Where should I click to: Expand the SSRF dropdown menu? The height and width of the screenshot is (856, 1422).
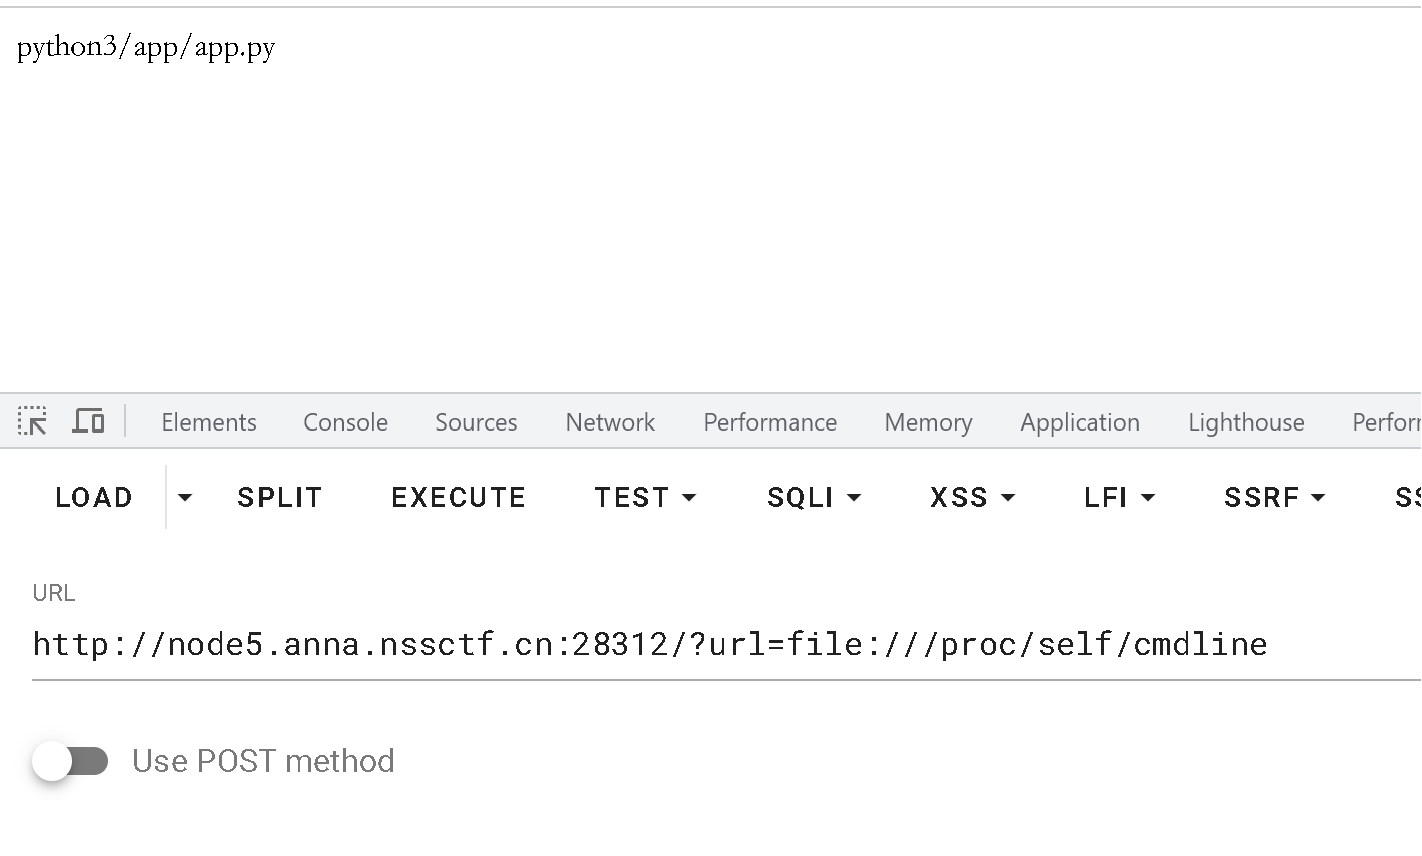(1275, 497)
